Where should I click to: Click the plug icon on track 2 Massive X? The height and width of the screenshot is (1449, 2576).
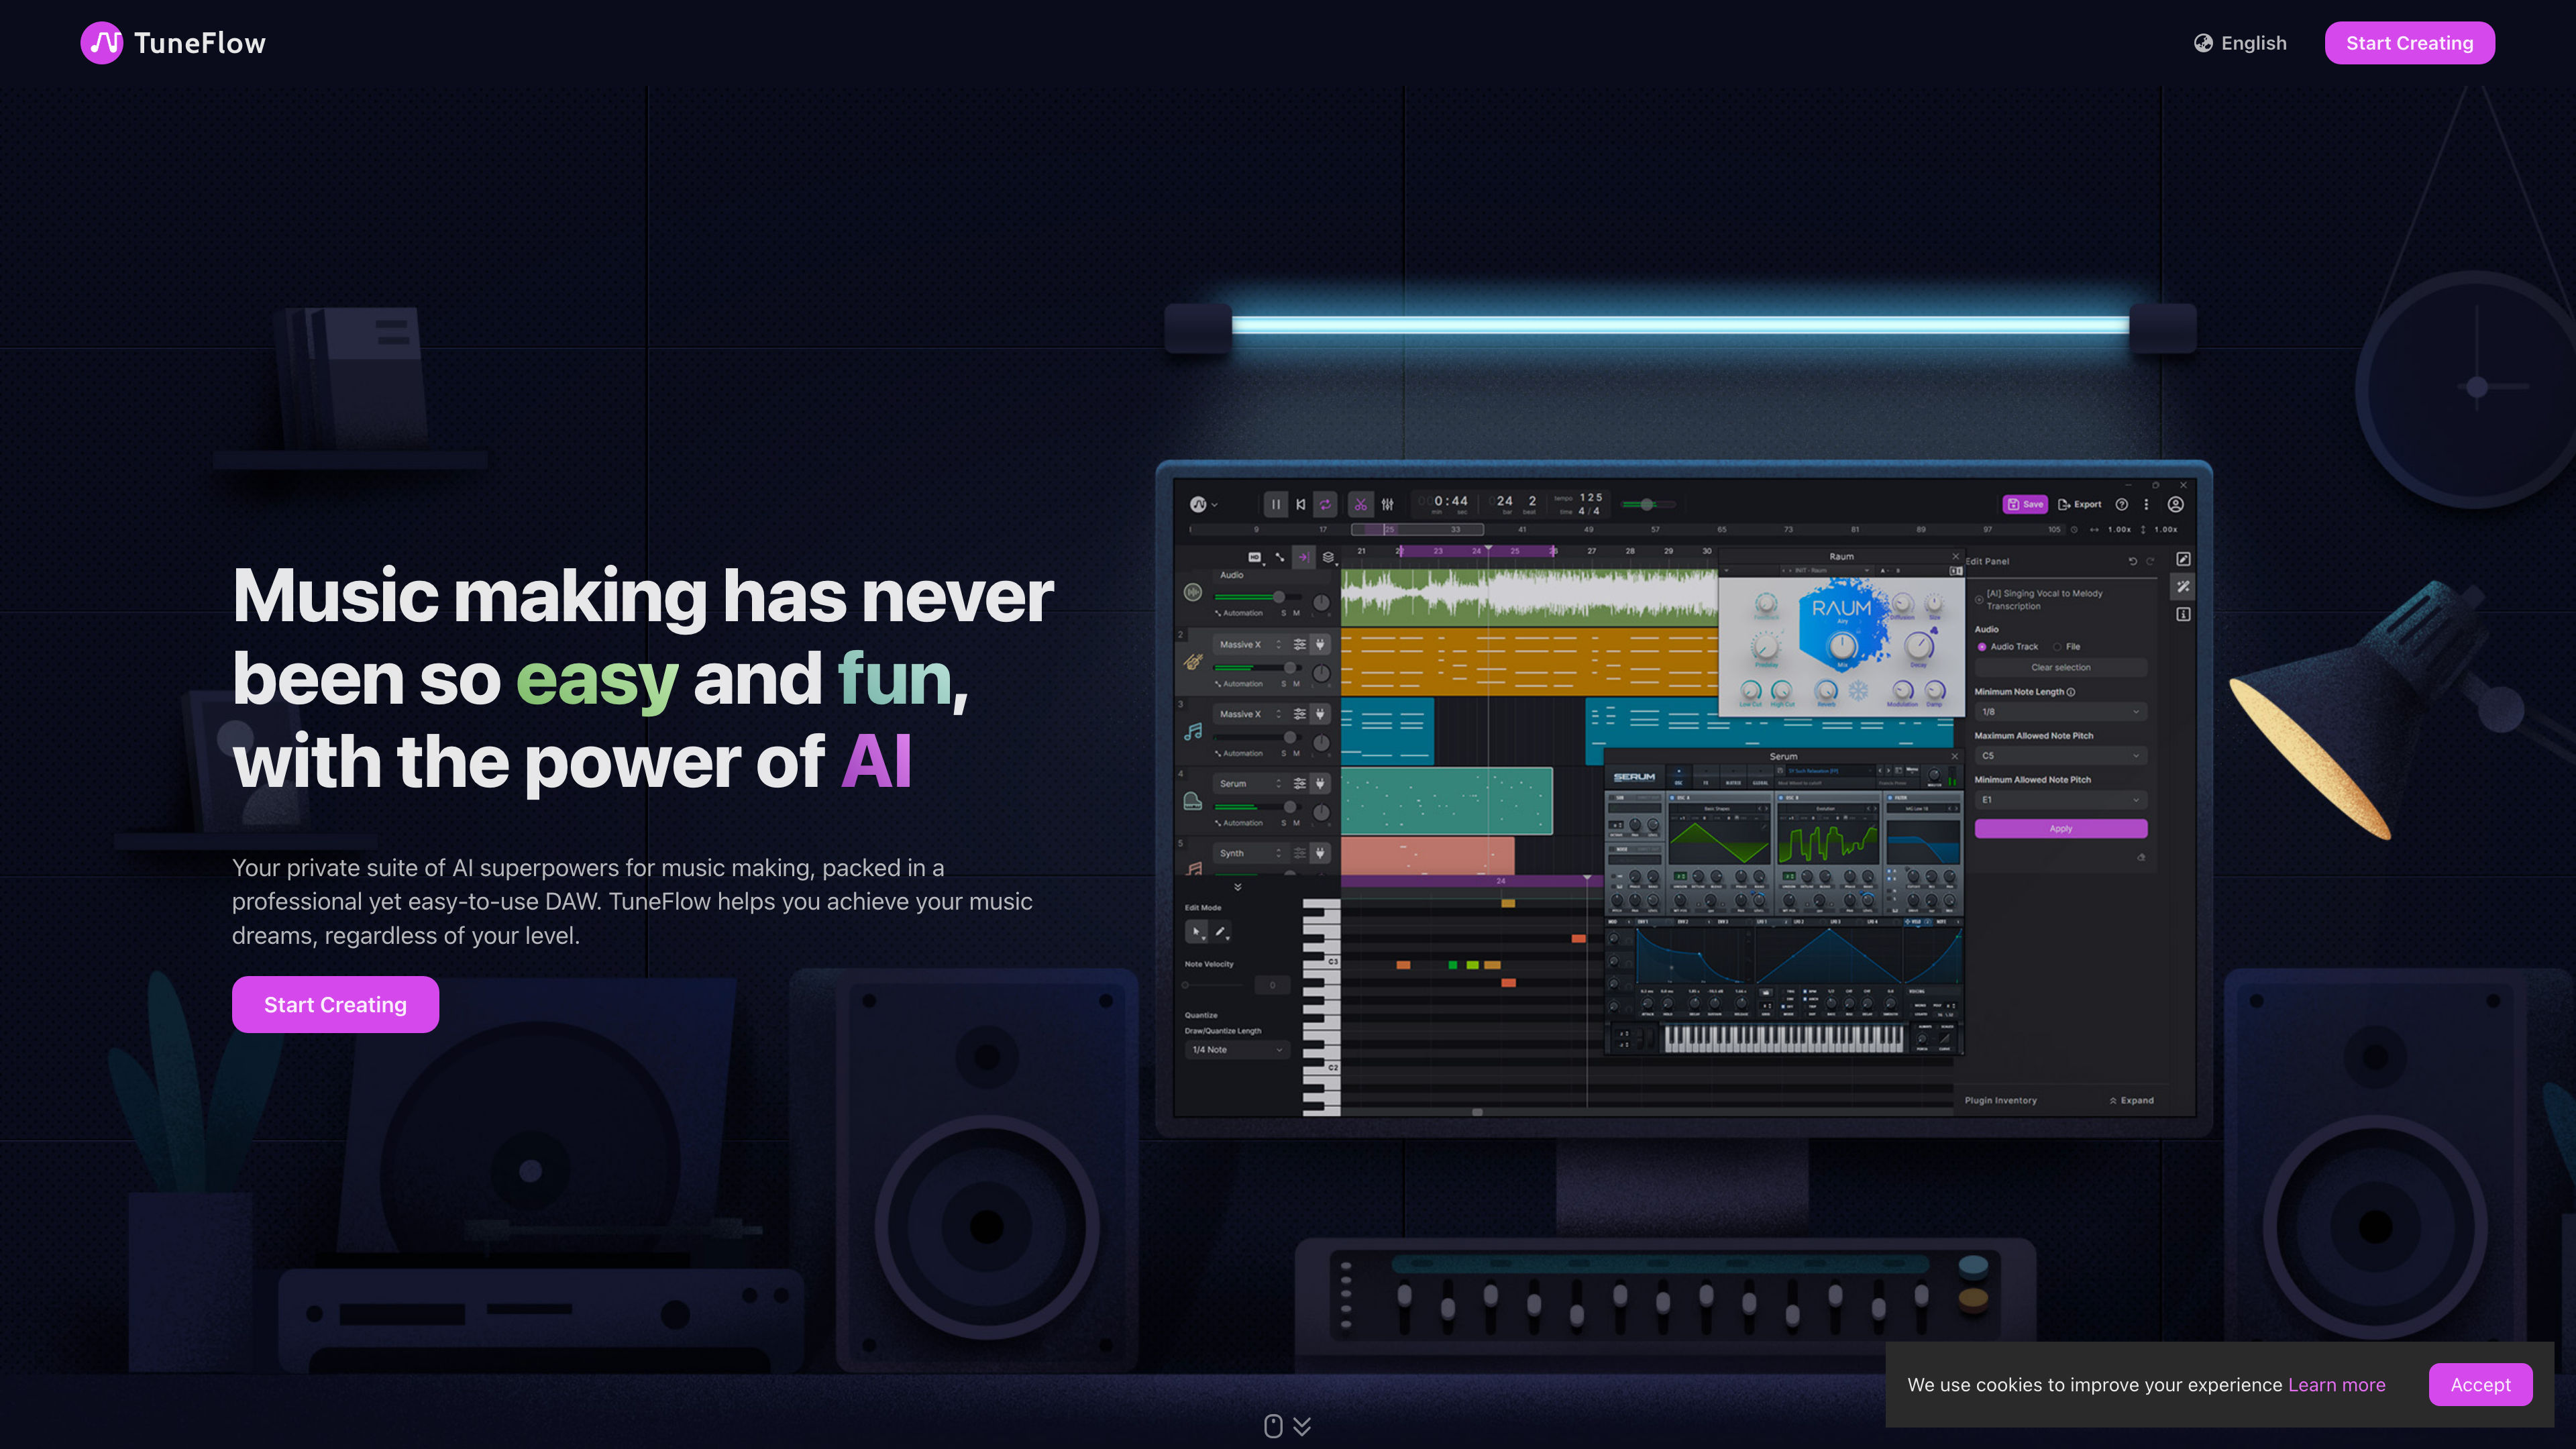pos(1320,644)
